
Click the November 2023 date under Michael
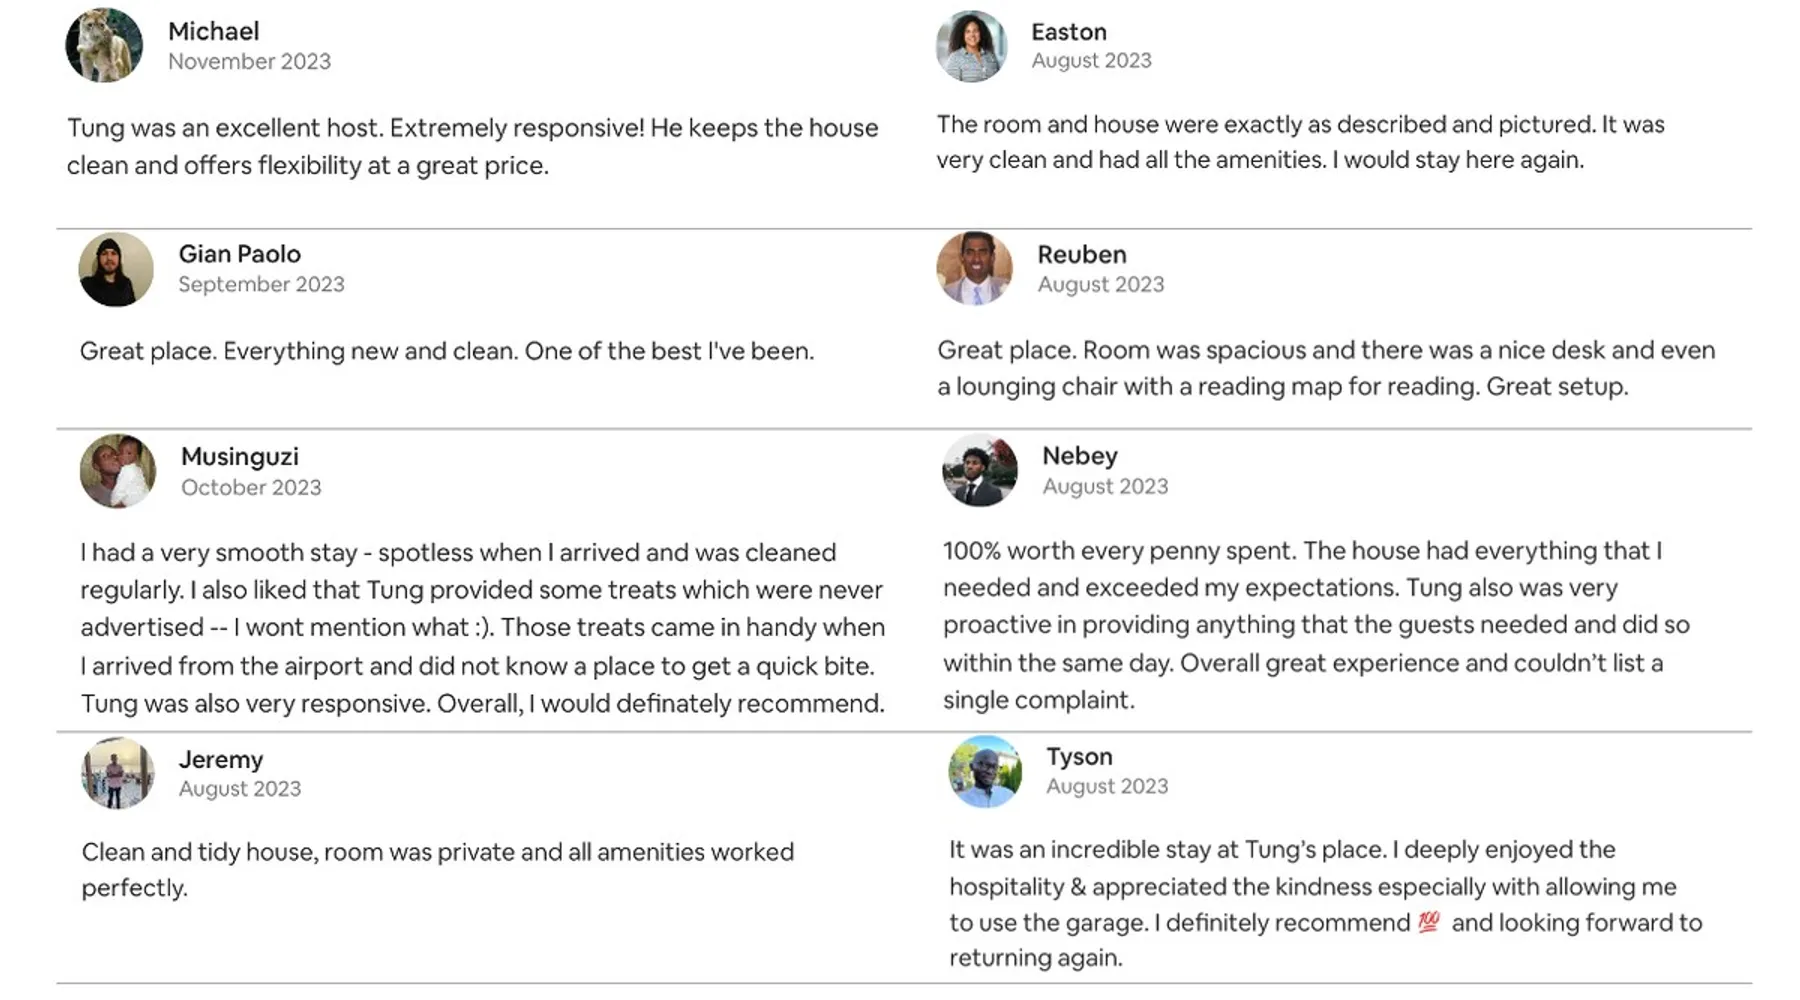tap(249, 62)
